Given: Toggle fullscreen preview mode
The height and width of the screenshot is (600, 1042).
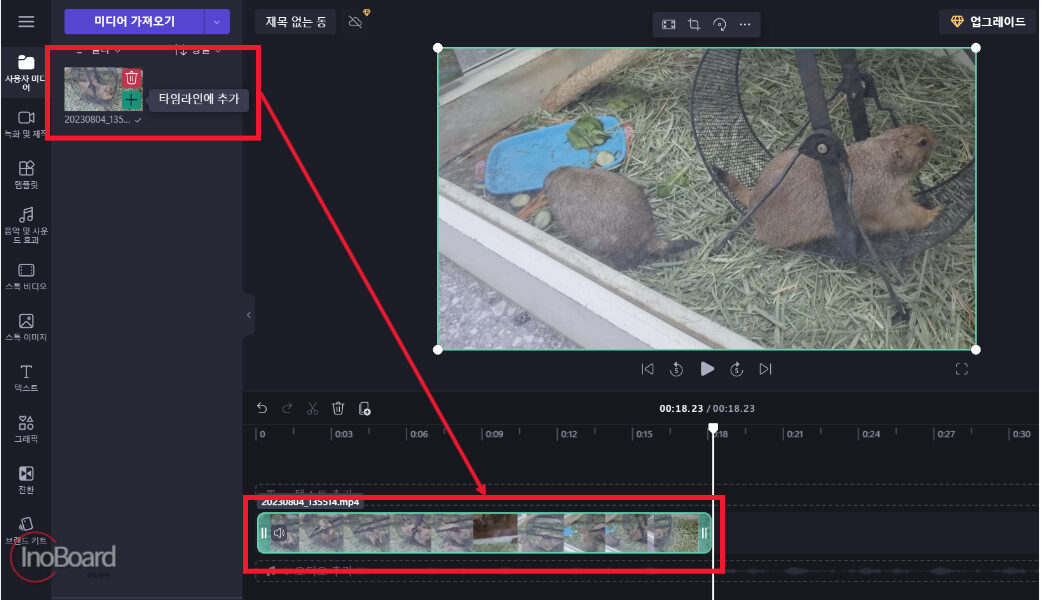Looking at the screenshot, I should coord(962,369).
